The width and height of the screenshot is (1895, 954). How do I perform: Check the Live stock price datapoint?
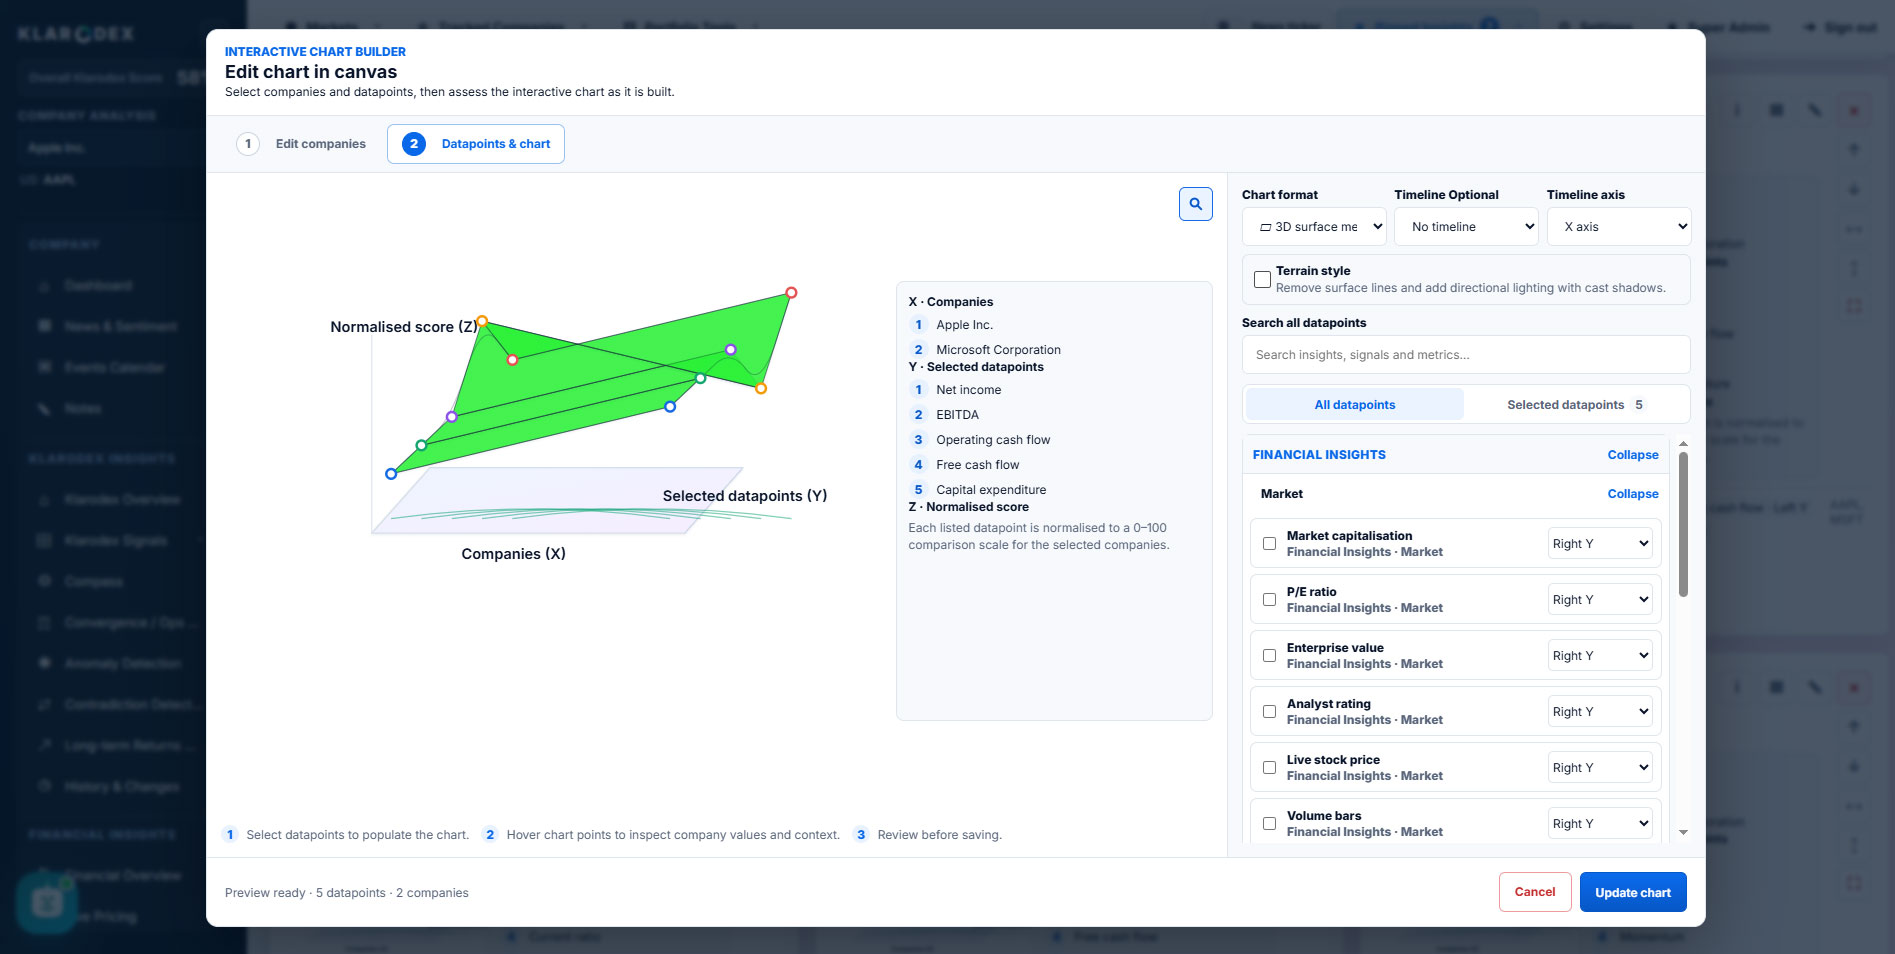click(x=1269, y=768)
